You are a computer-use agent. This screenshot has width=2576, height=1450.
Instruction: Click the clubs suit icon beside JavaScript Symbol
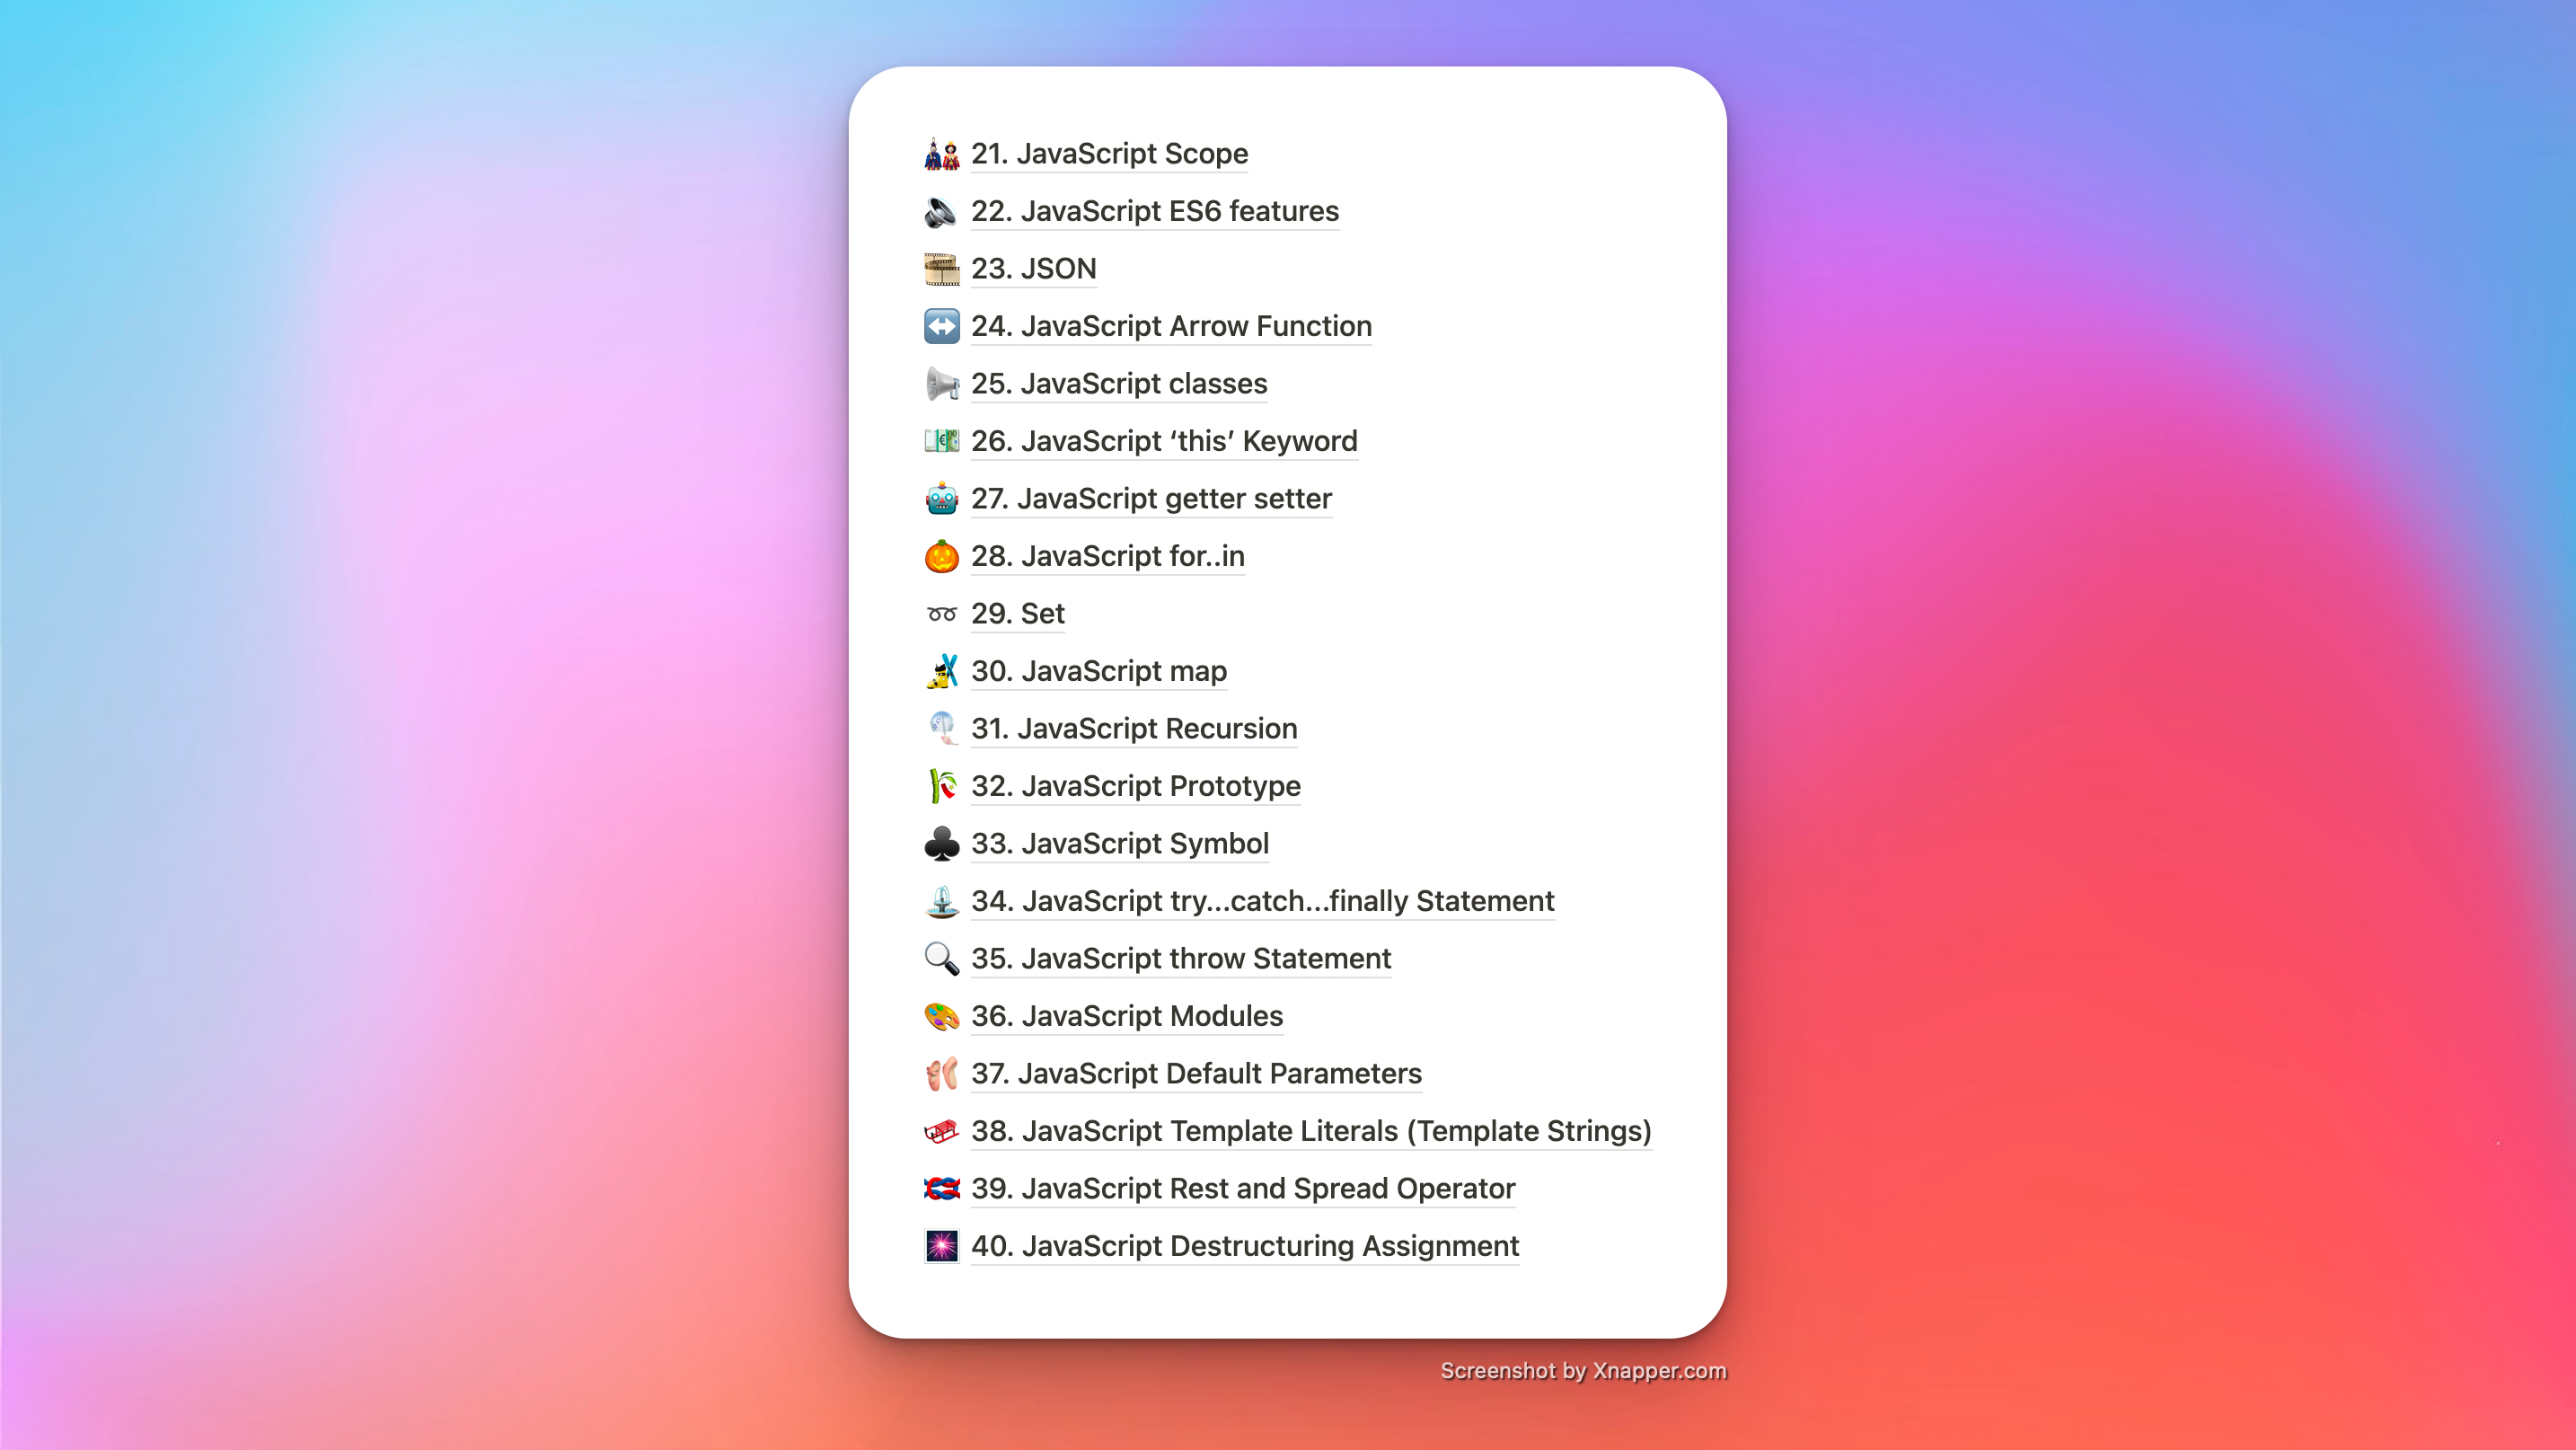[x=941, y=843]
